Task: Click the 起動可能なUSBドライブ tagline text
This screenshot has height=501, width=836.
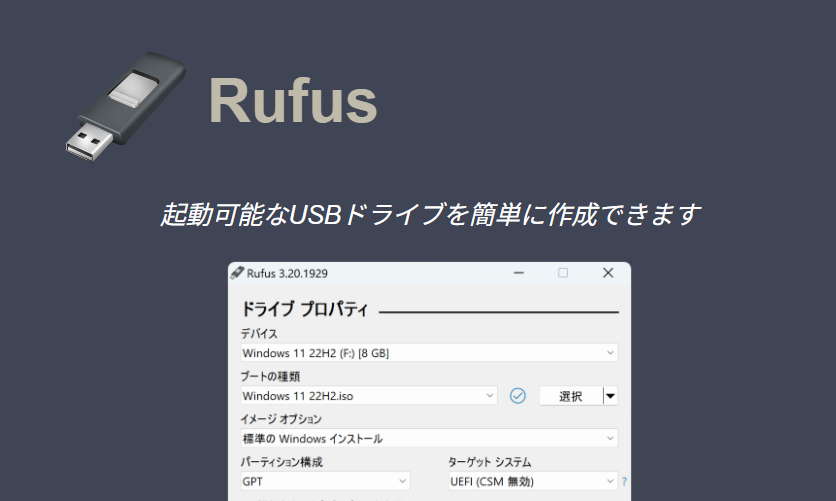Action: pyautogui.click(x=430, y=215)
